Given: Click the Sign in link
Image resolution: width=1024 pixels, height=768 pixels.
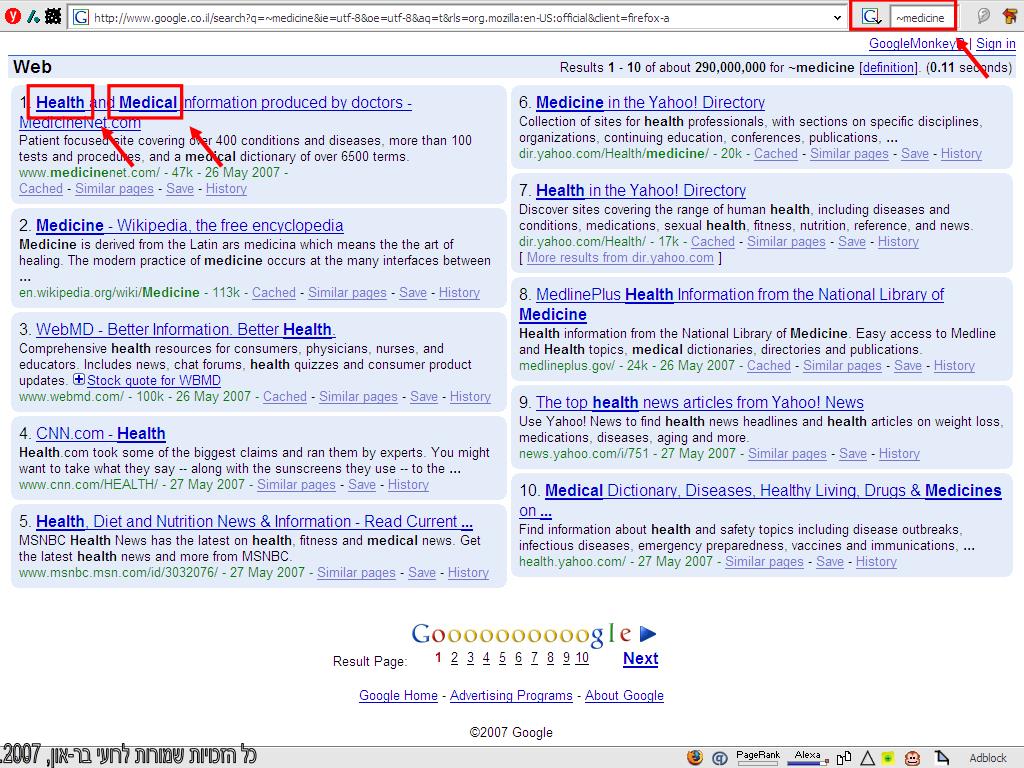Looking at the screenshot, I should tap(995, 44).
